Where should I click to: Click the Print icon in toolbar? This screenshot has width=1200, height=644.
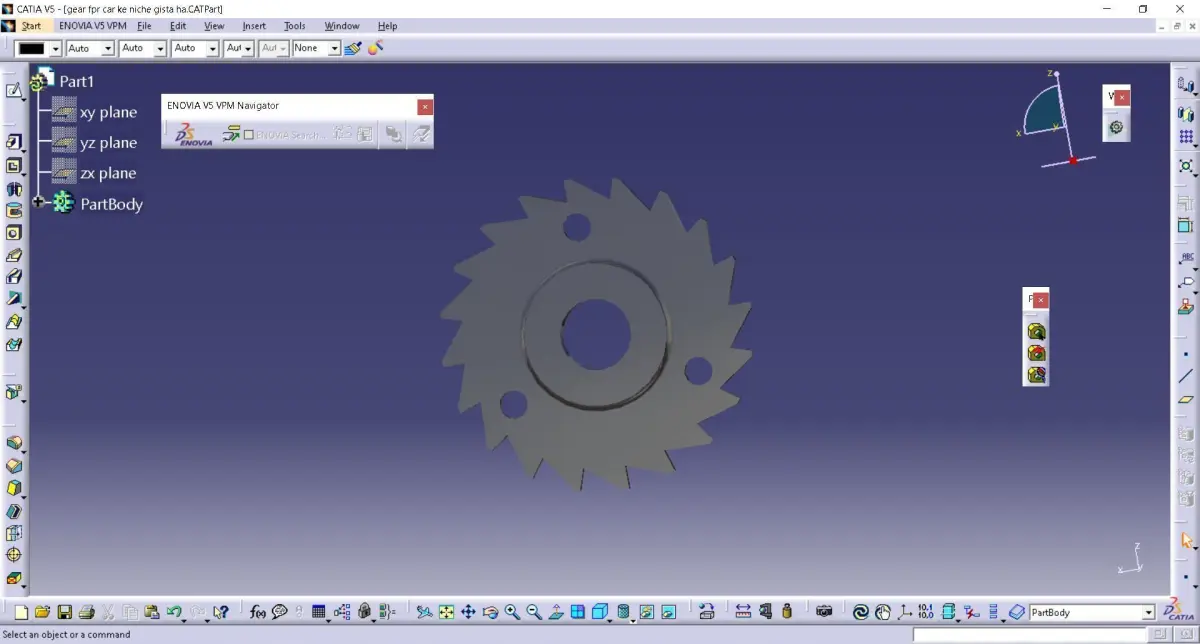pos(87,612)
